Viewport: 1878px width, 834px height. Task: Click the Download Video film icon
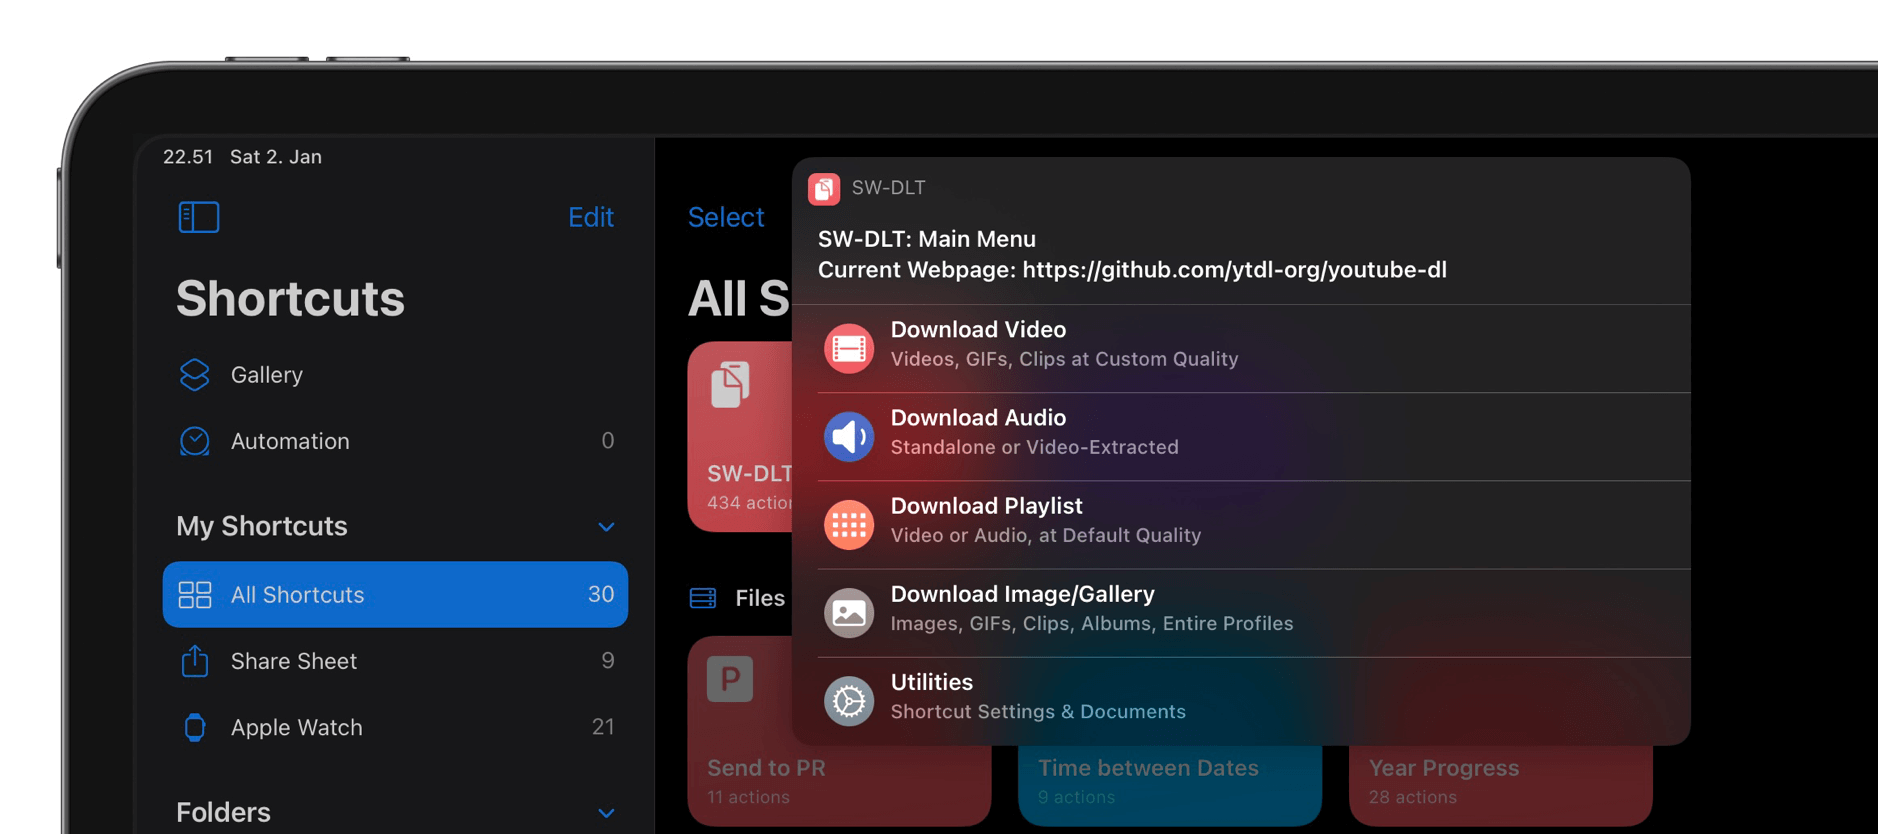click(x=848, y=348)
